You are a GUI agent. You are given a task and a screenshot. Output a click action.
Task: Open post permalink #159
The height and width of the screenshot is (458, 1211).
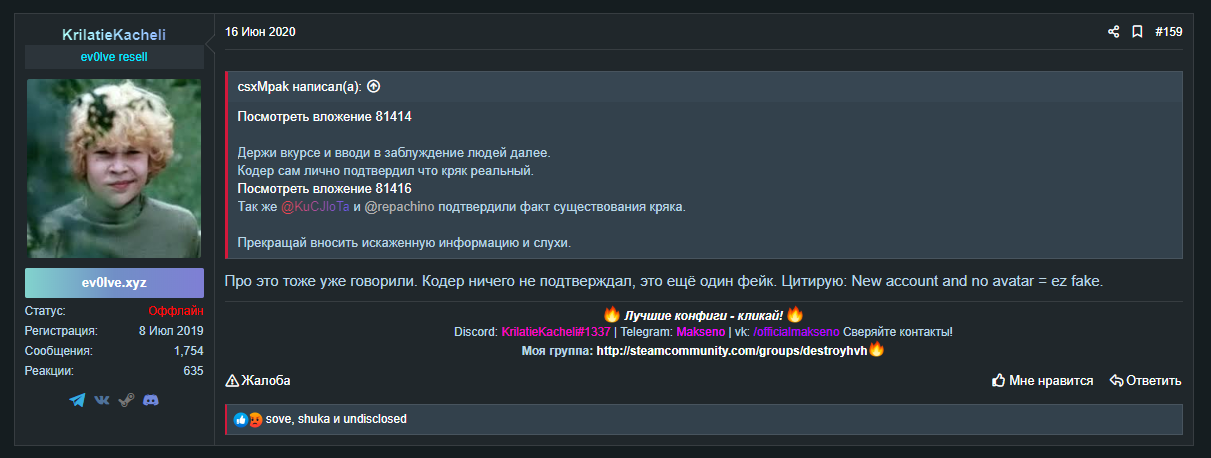(x=1168, y=32)
